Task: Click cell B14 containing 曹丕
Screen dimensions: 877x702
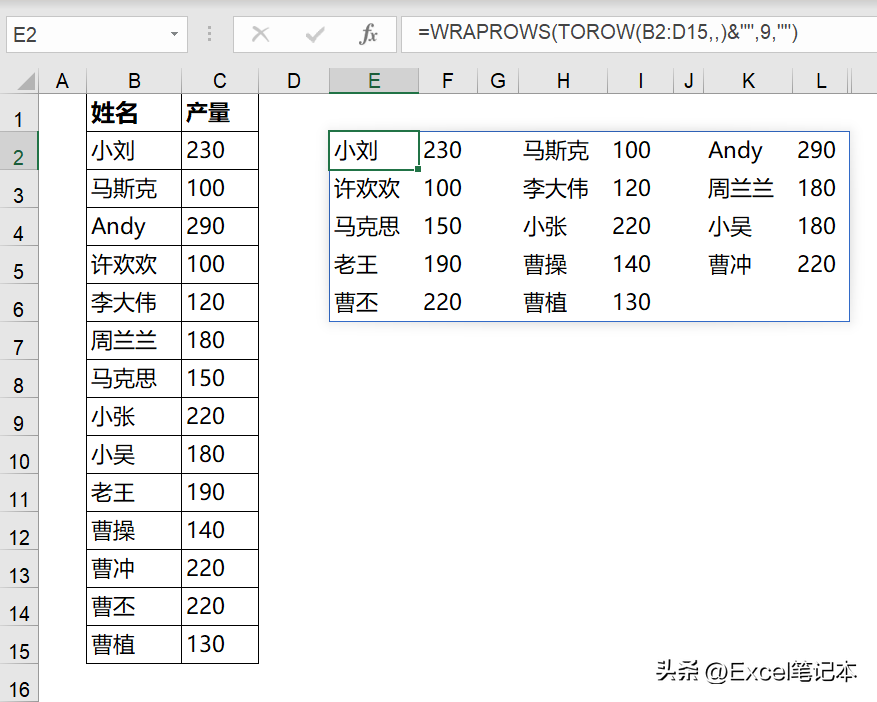Action: [134, 607]
